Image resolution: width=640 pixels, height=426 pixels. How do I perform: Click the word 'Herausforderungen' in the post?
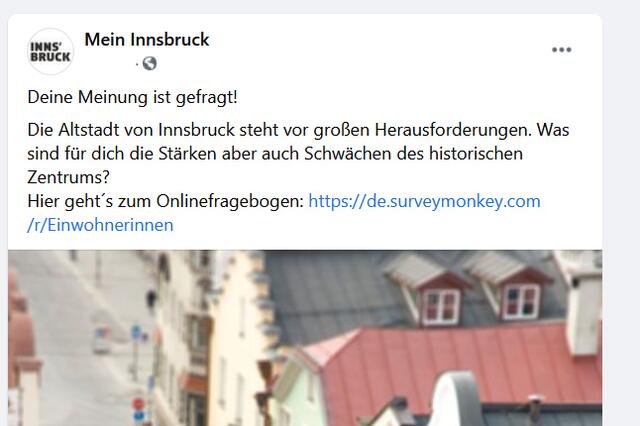[453, 130]
